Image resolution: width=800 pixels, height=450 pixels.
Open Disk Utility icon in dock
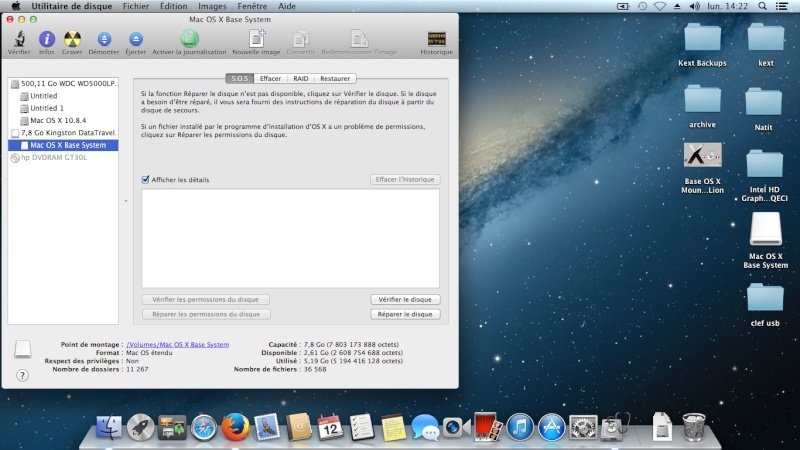click(615, 428)
